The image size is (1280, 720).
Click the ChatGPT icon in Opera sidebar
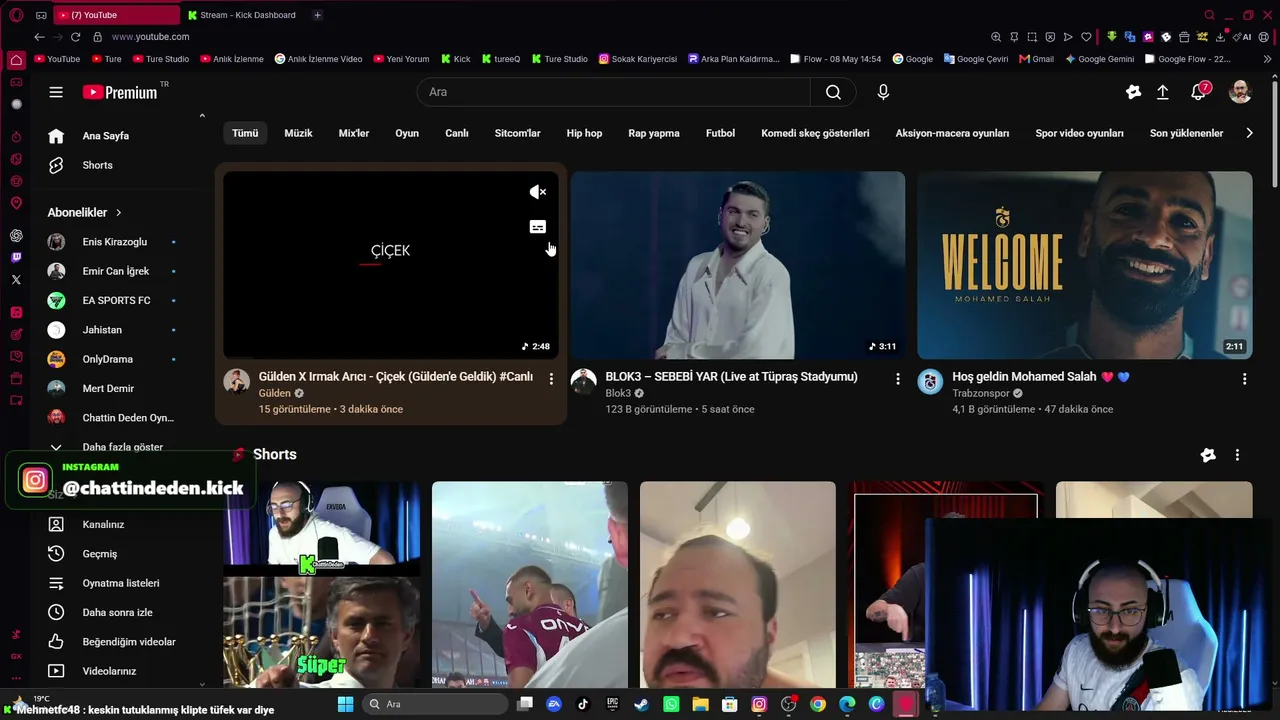[x=16, y=236]
